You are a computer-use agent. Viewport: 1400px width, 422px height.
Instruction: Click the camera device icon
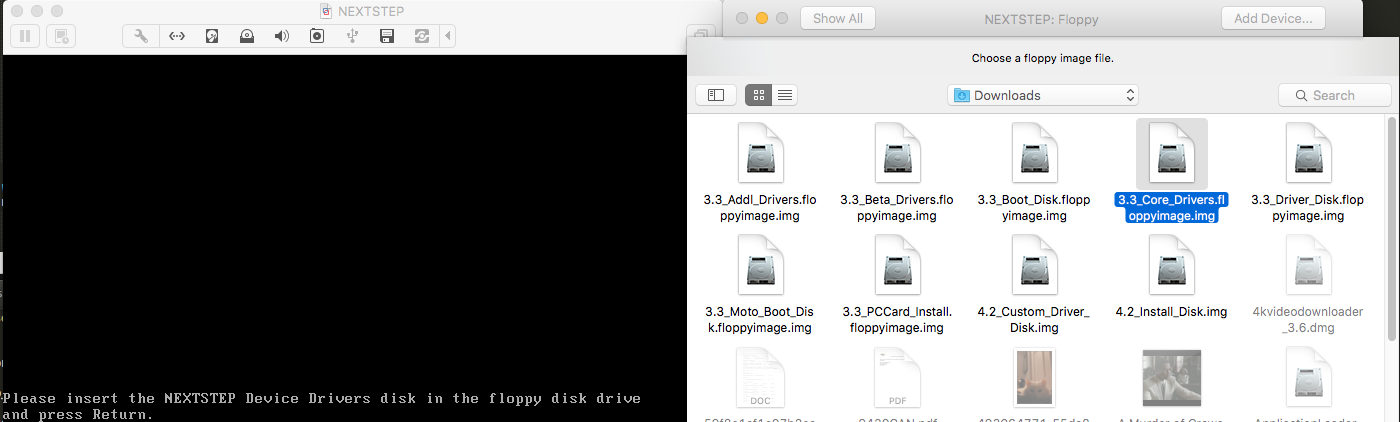point(317,36)
